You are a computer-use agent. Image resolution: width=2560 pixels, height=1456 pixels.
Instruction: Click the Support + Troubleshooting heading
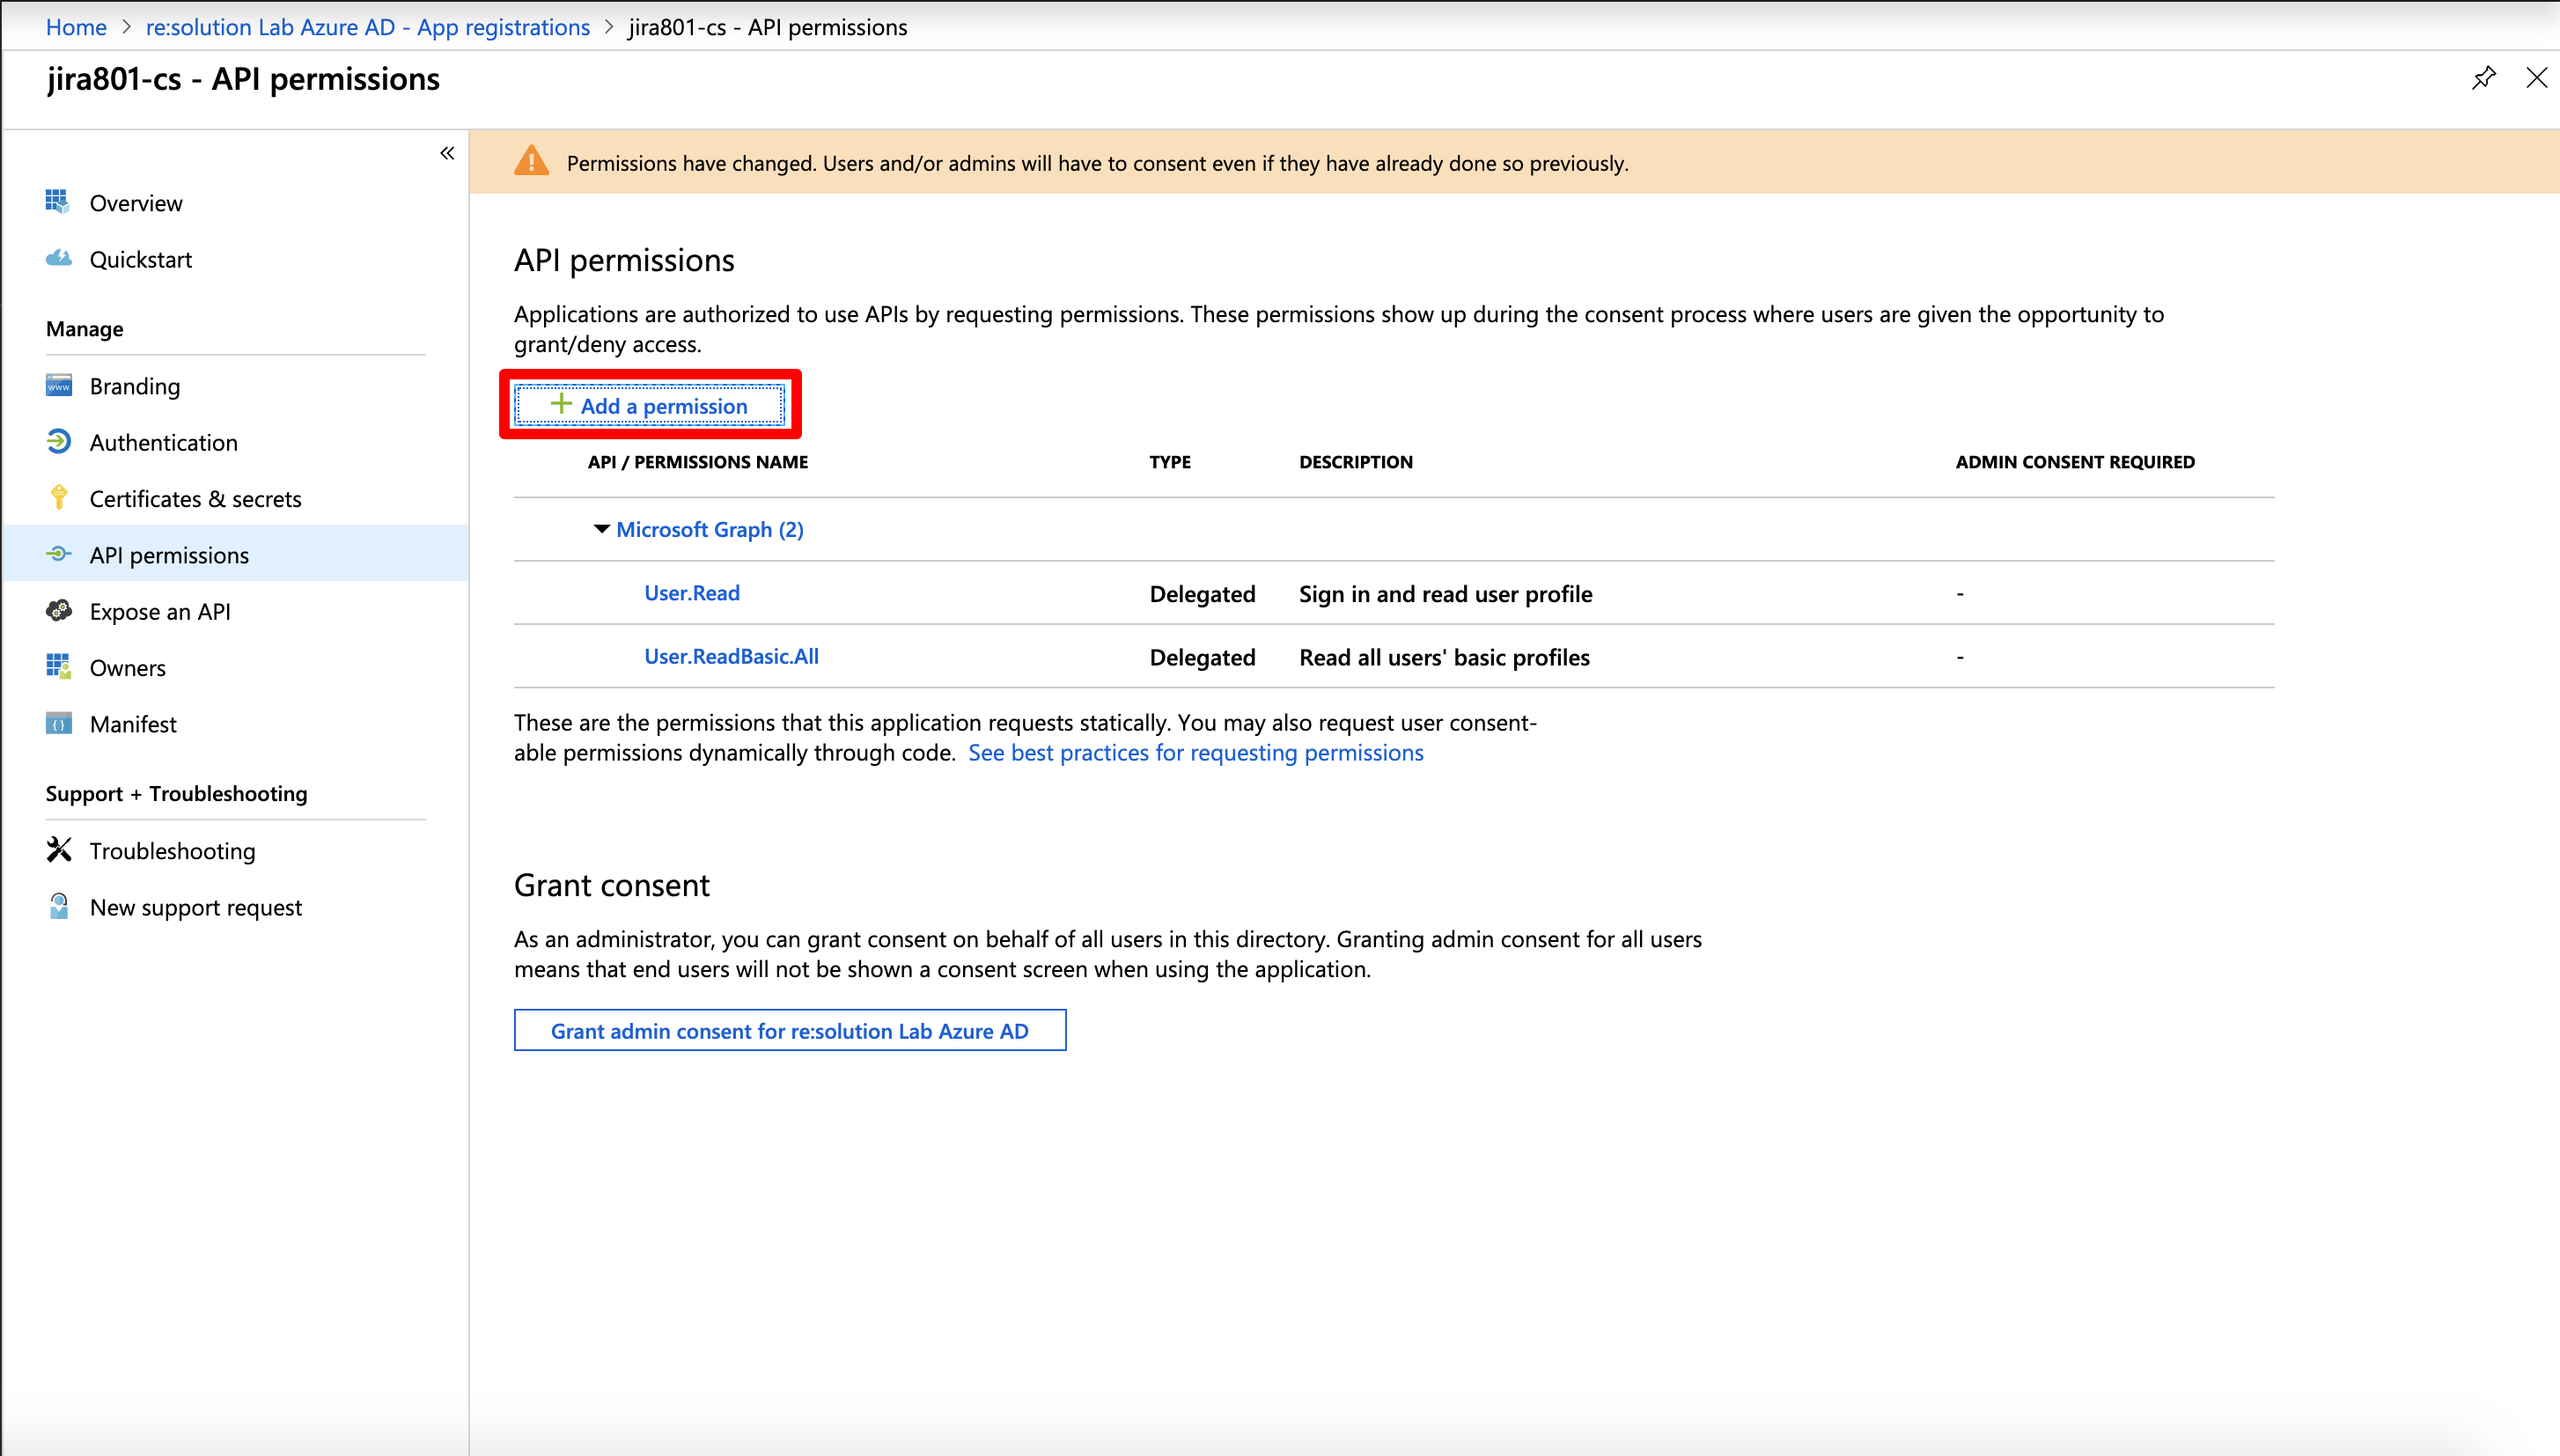click(x=177, y=793)
